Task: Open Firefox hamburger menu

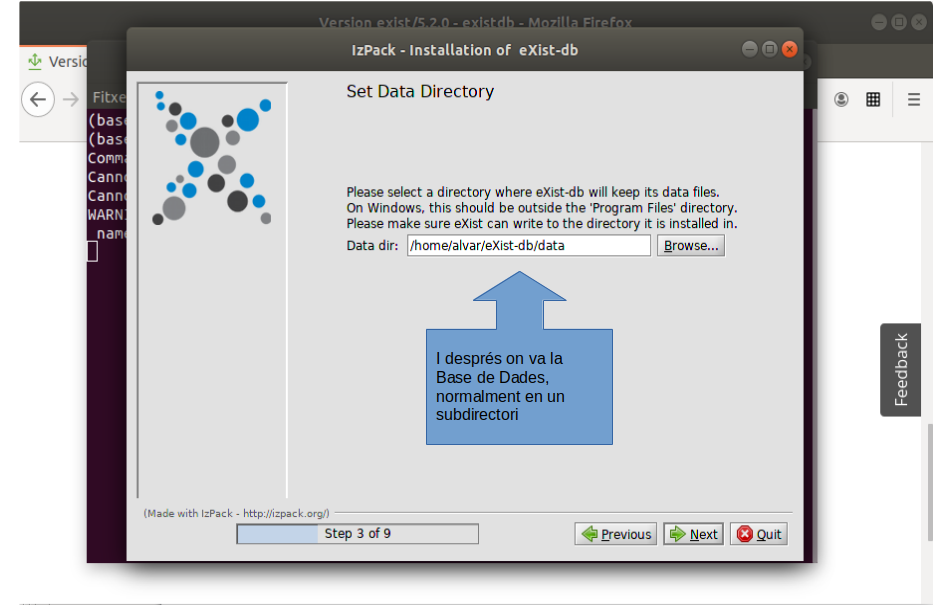Action: [x=914, y=99]
